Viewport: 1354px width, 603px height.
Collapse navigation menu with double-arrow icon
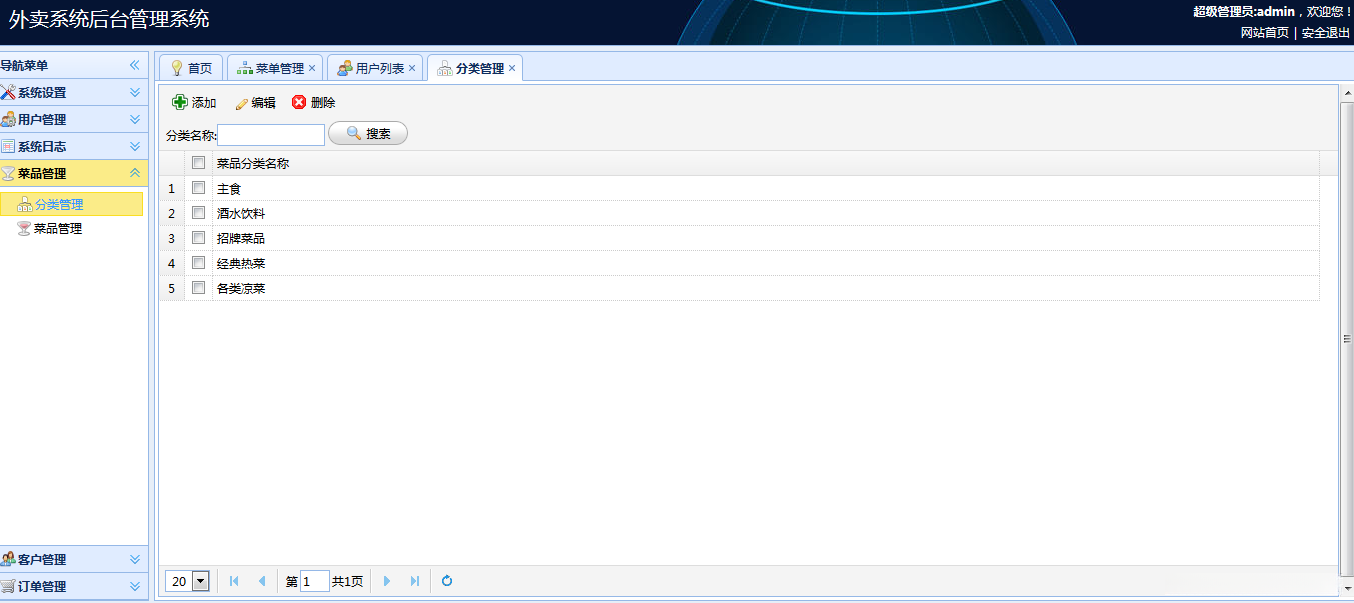(134, 65)
